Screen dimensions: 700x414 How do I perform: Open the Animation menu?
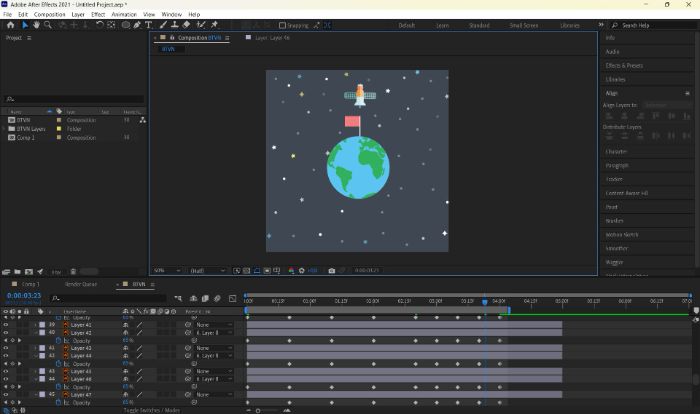(x=124, y=14)
